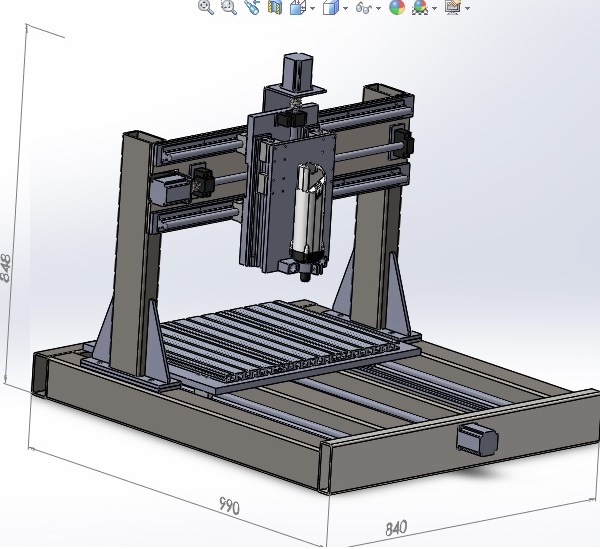
Task: Click the Previous View icon
Action: [252, 7]
